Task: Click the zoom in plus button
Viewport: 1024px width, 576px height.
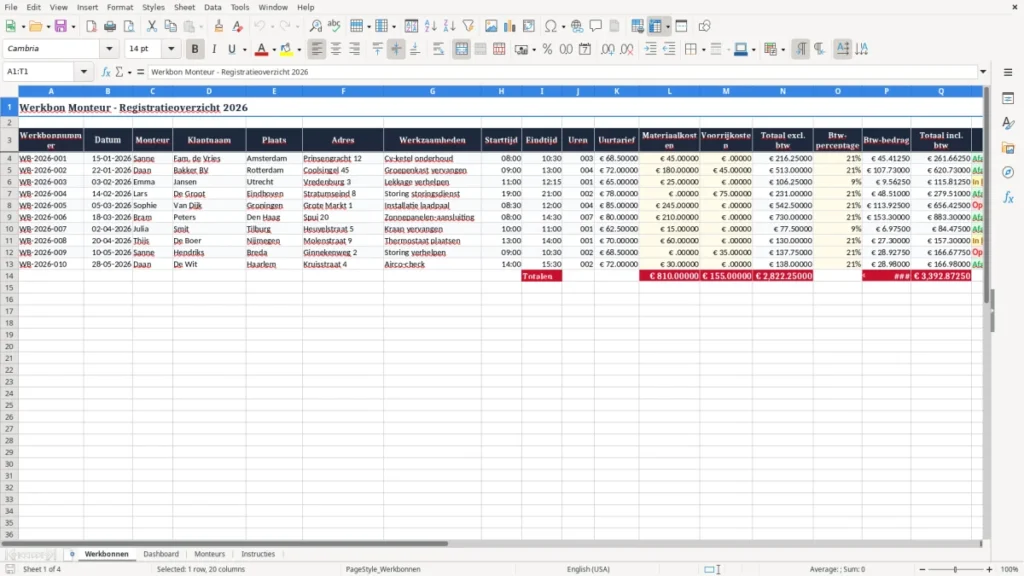Action: [989, 569]
